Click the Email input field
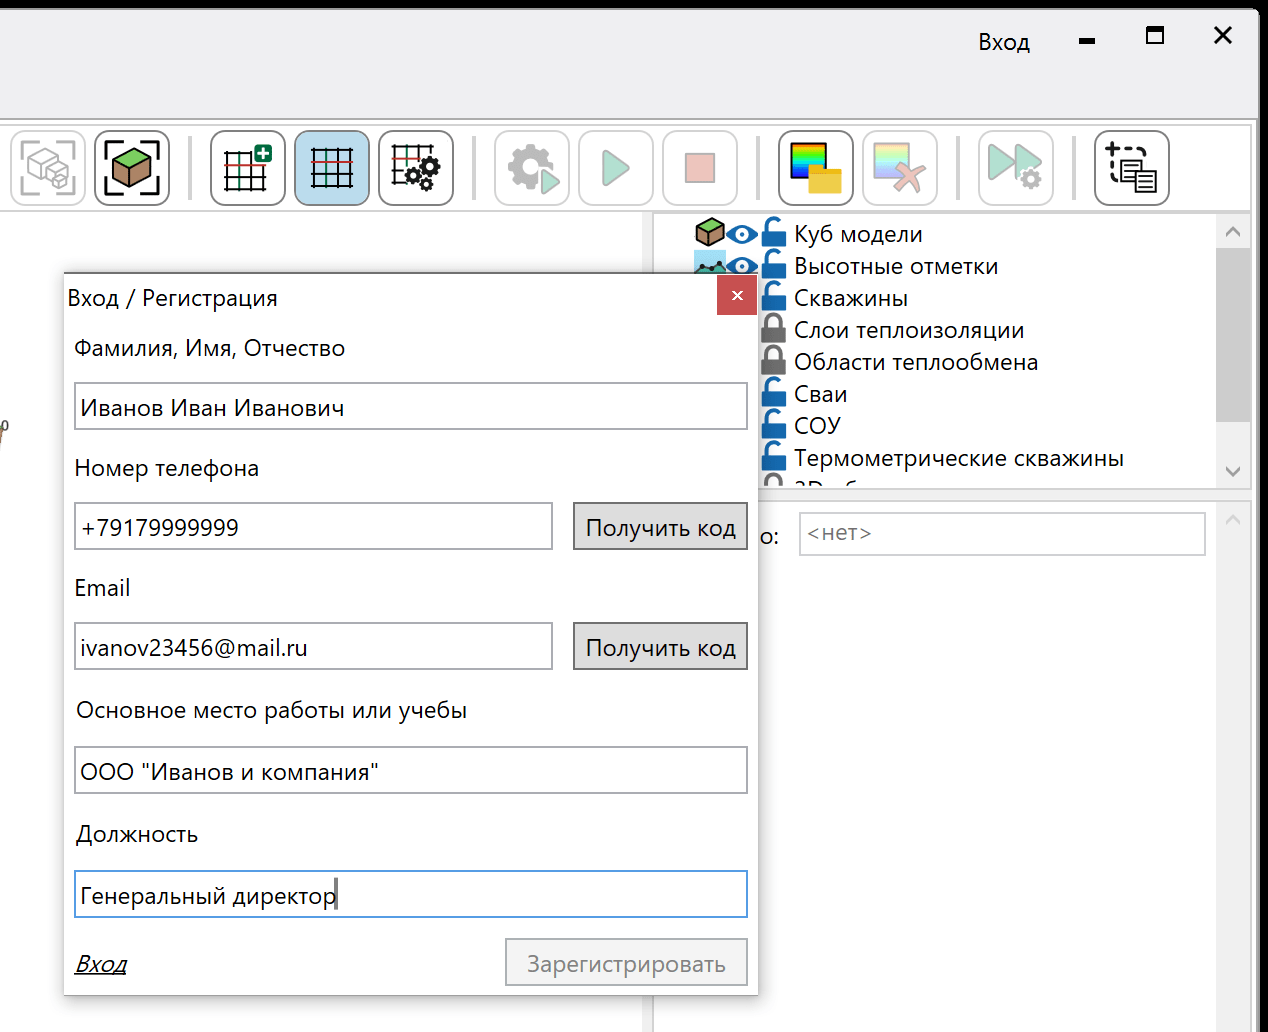The height and width of the screenshot is (1032, 1268). point(313,646)
